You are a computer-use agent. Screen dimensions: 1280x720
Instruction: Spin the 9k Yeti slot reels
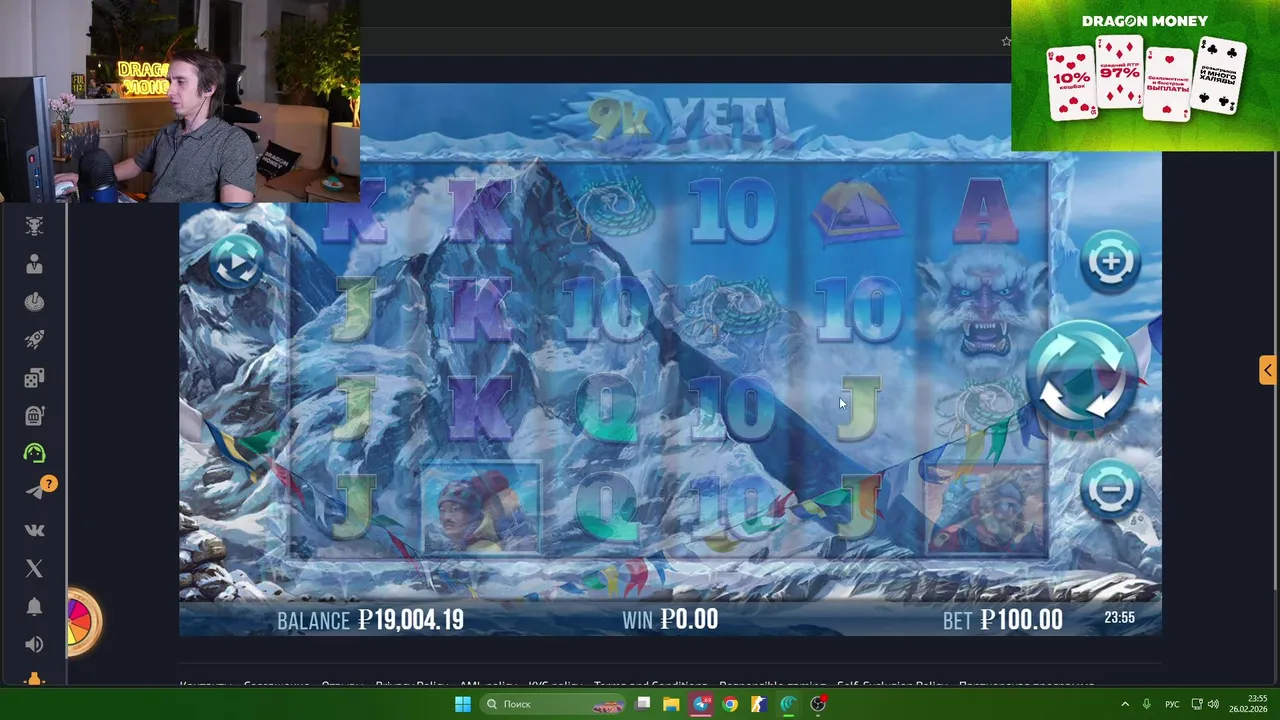click(1081, 376)
